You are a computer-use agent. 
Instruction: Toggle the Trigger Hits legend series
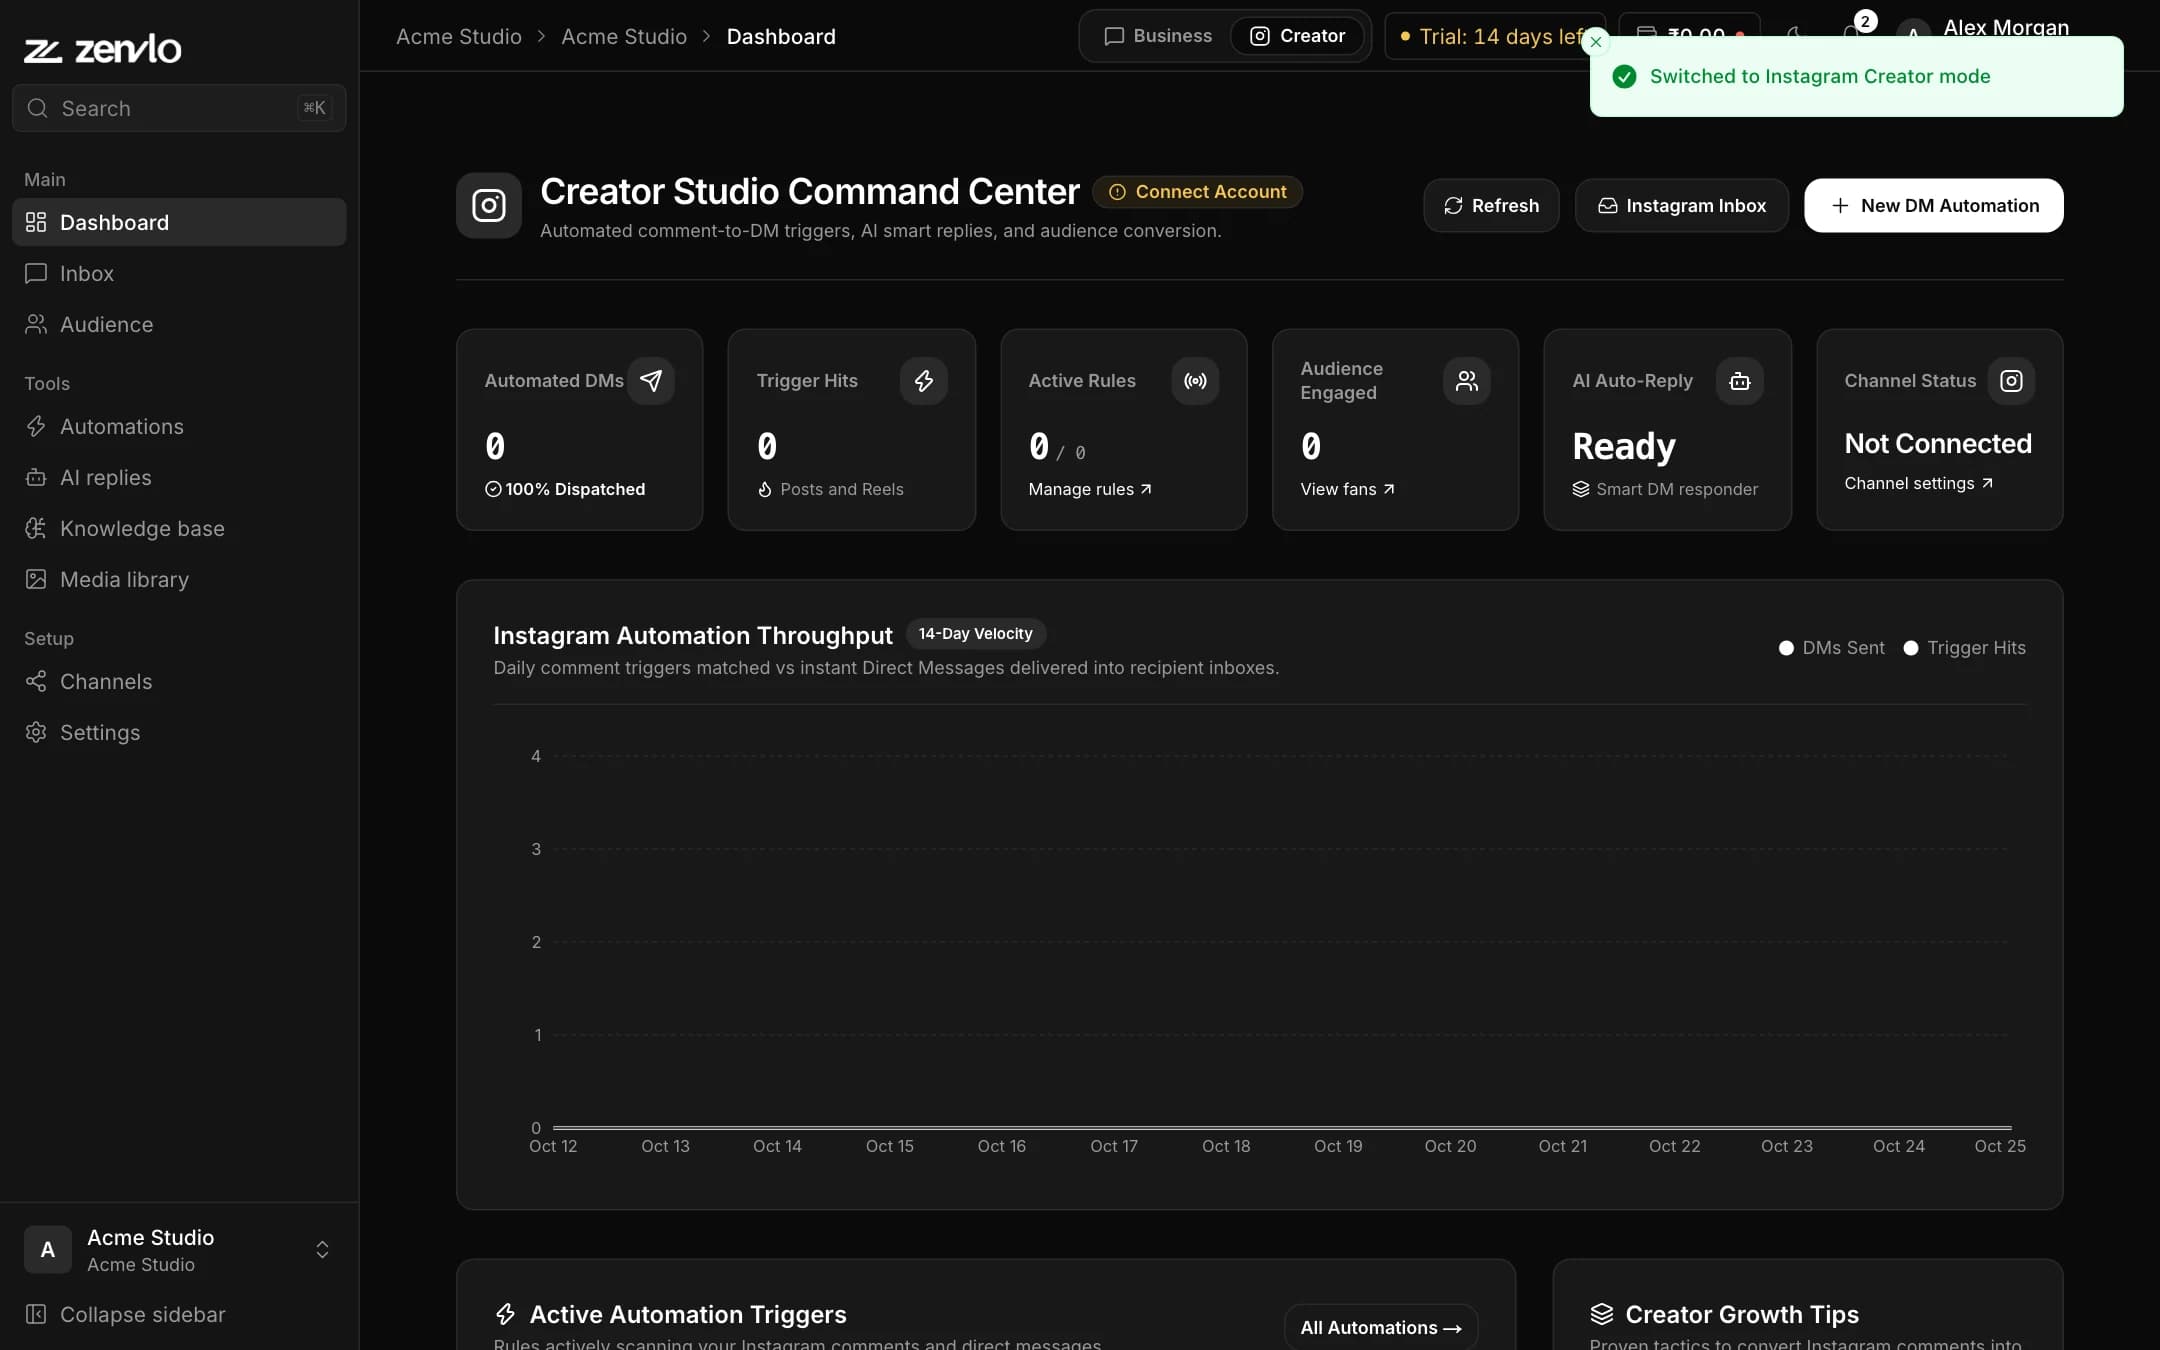[x=1964, y=648]
